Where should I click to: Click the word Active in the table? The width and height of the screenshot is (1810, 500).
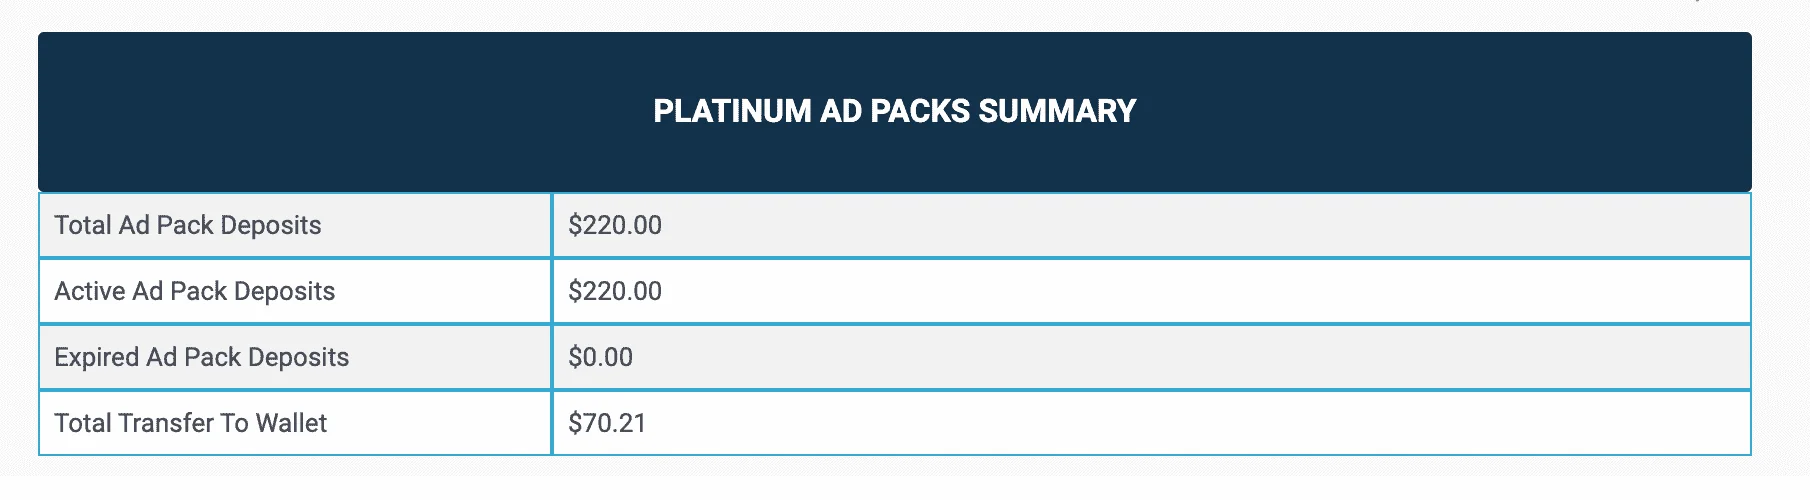[90, 291]
